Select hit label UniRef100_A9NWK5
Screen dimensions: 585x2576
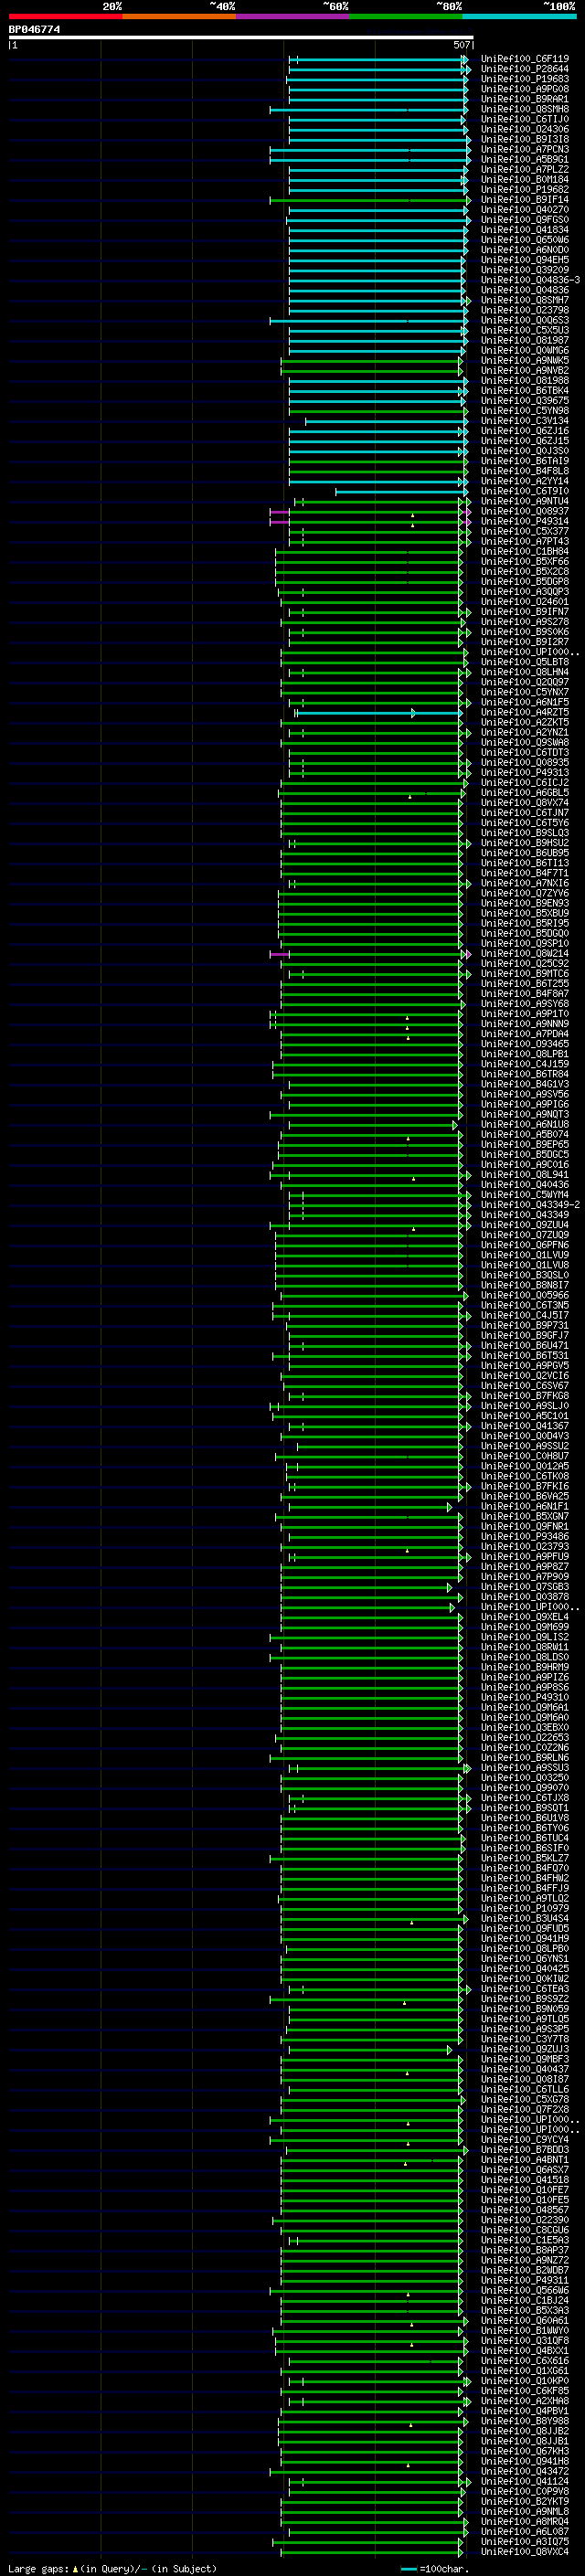pos(525,361)
